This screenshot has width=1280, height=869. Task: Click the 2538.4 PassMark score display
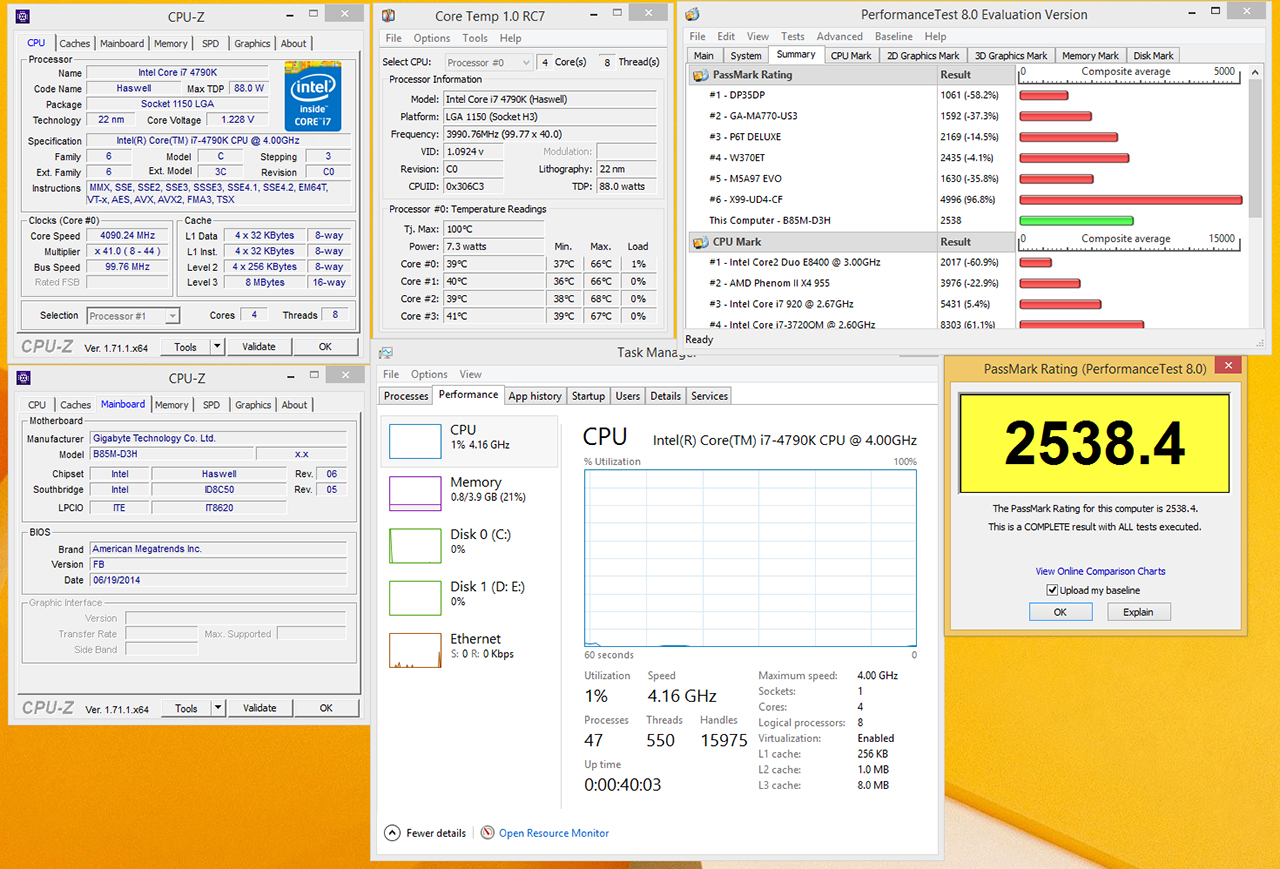(1095, 443)
